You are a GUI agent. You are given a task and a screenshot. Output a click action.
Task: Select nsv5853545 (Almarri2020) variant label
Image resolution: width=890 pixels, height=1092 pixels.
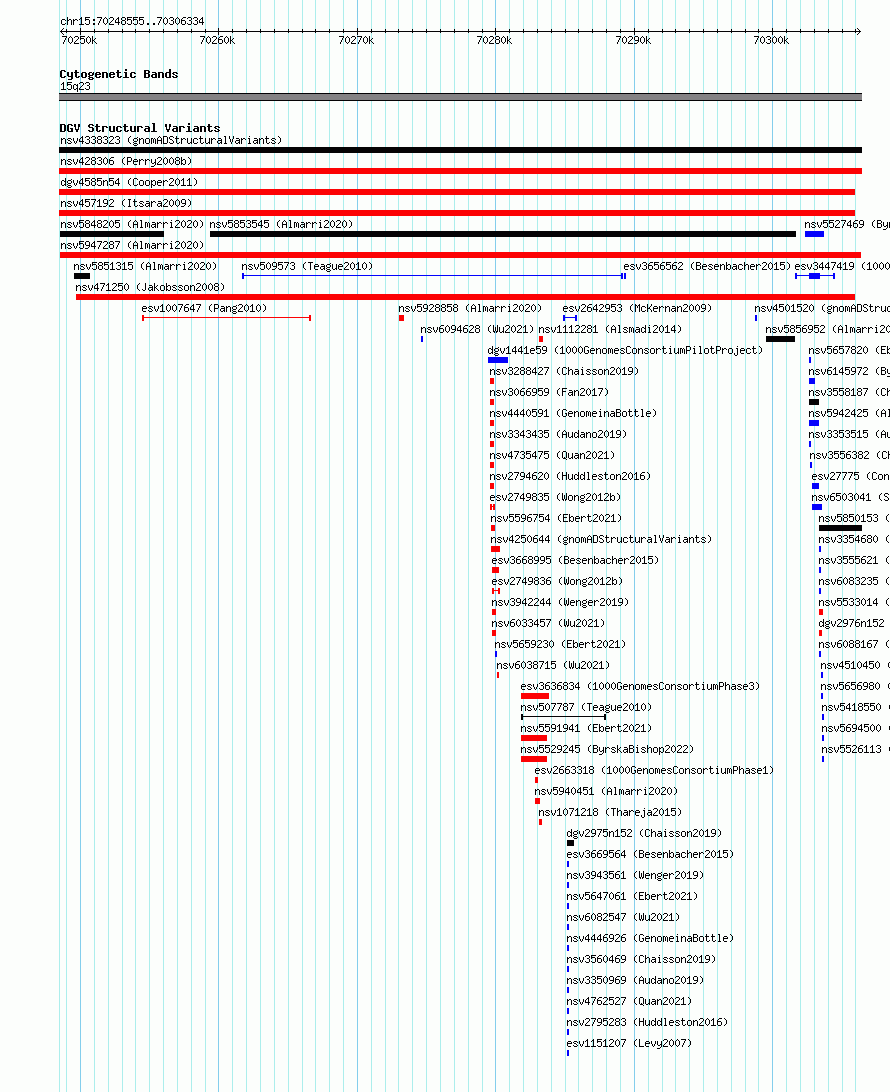pos(281,224)
